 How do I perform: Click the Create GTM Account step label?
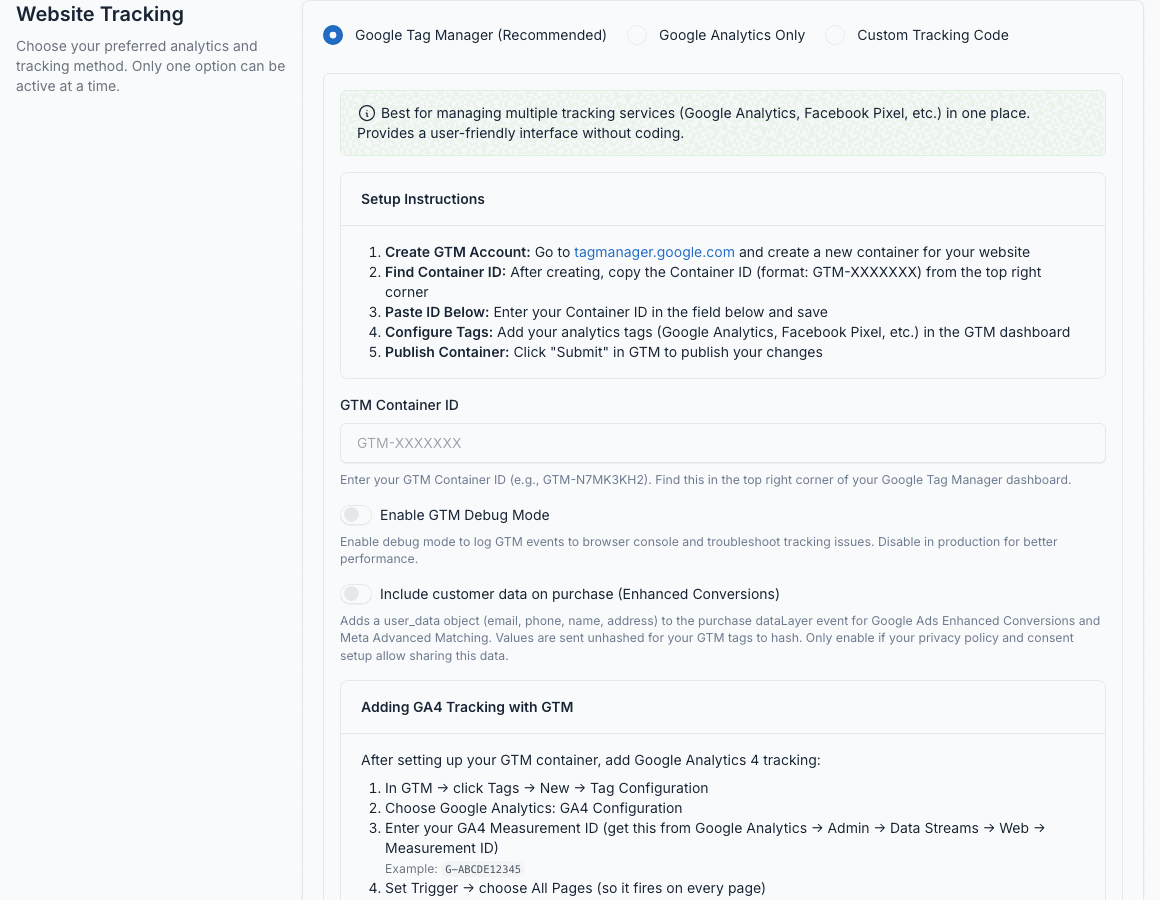point(457,252)
